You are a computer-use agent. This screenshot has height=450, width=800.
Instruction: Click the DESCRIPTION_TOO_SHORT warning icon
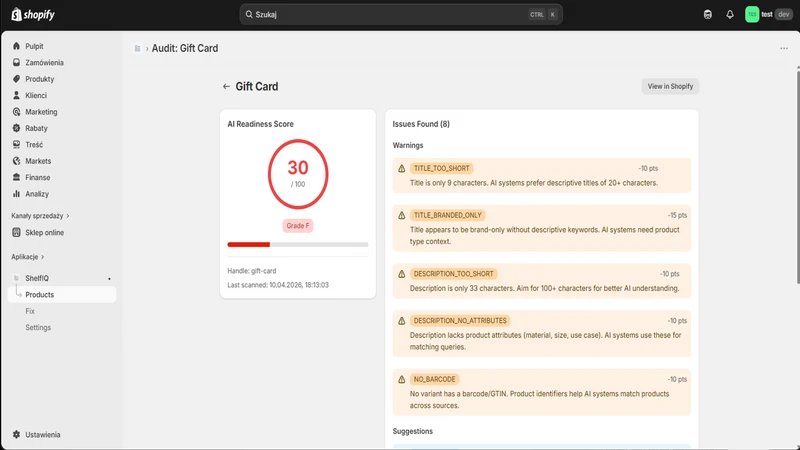coord(402,274)
